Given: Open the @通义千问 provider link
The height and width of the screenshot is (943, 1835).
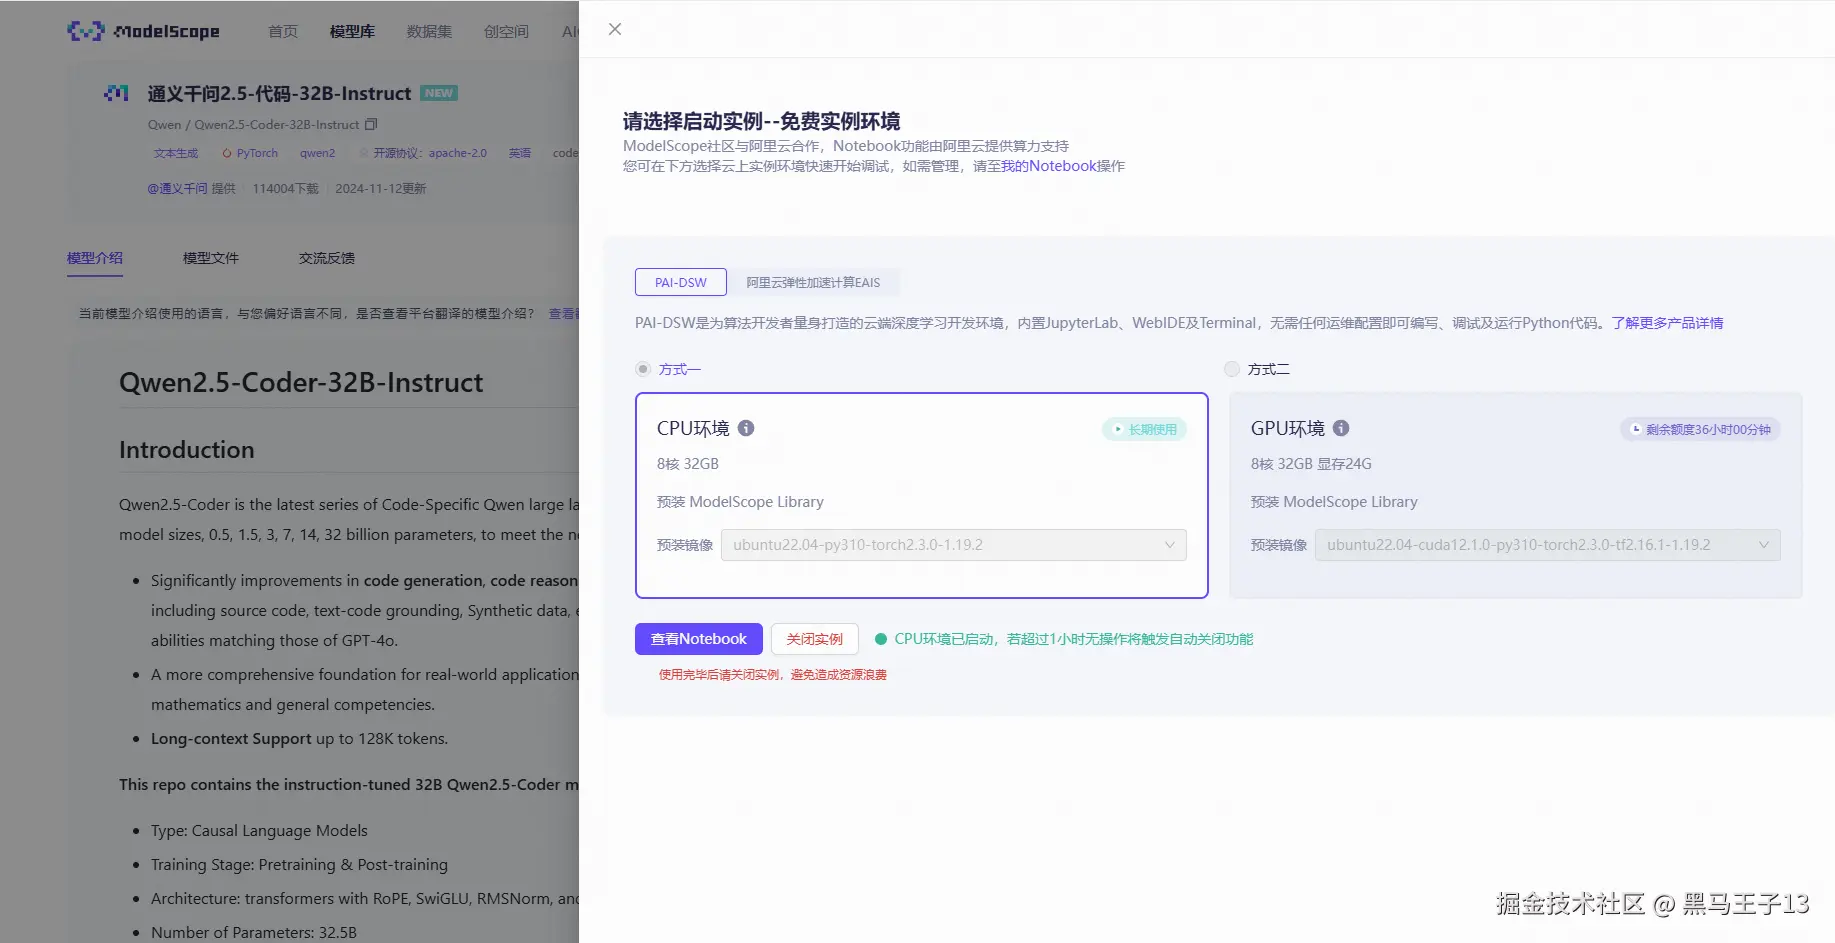Looking at the screenshot, I should [177, 189].
